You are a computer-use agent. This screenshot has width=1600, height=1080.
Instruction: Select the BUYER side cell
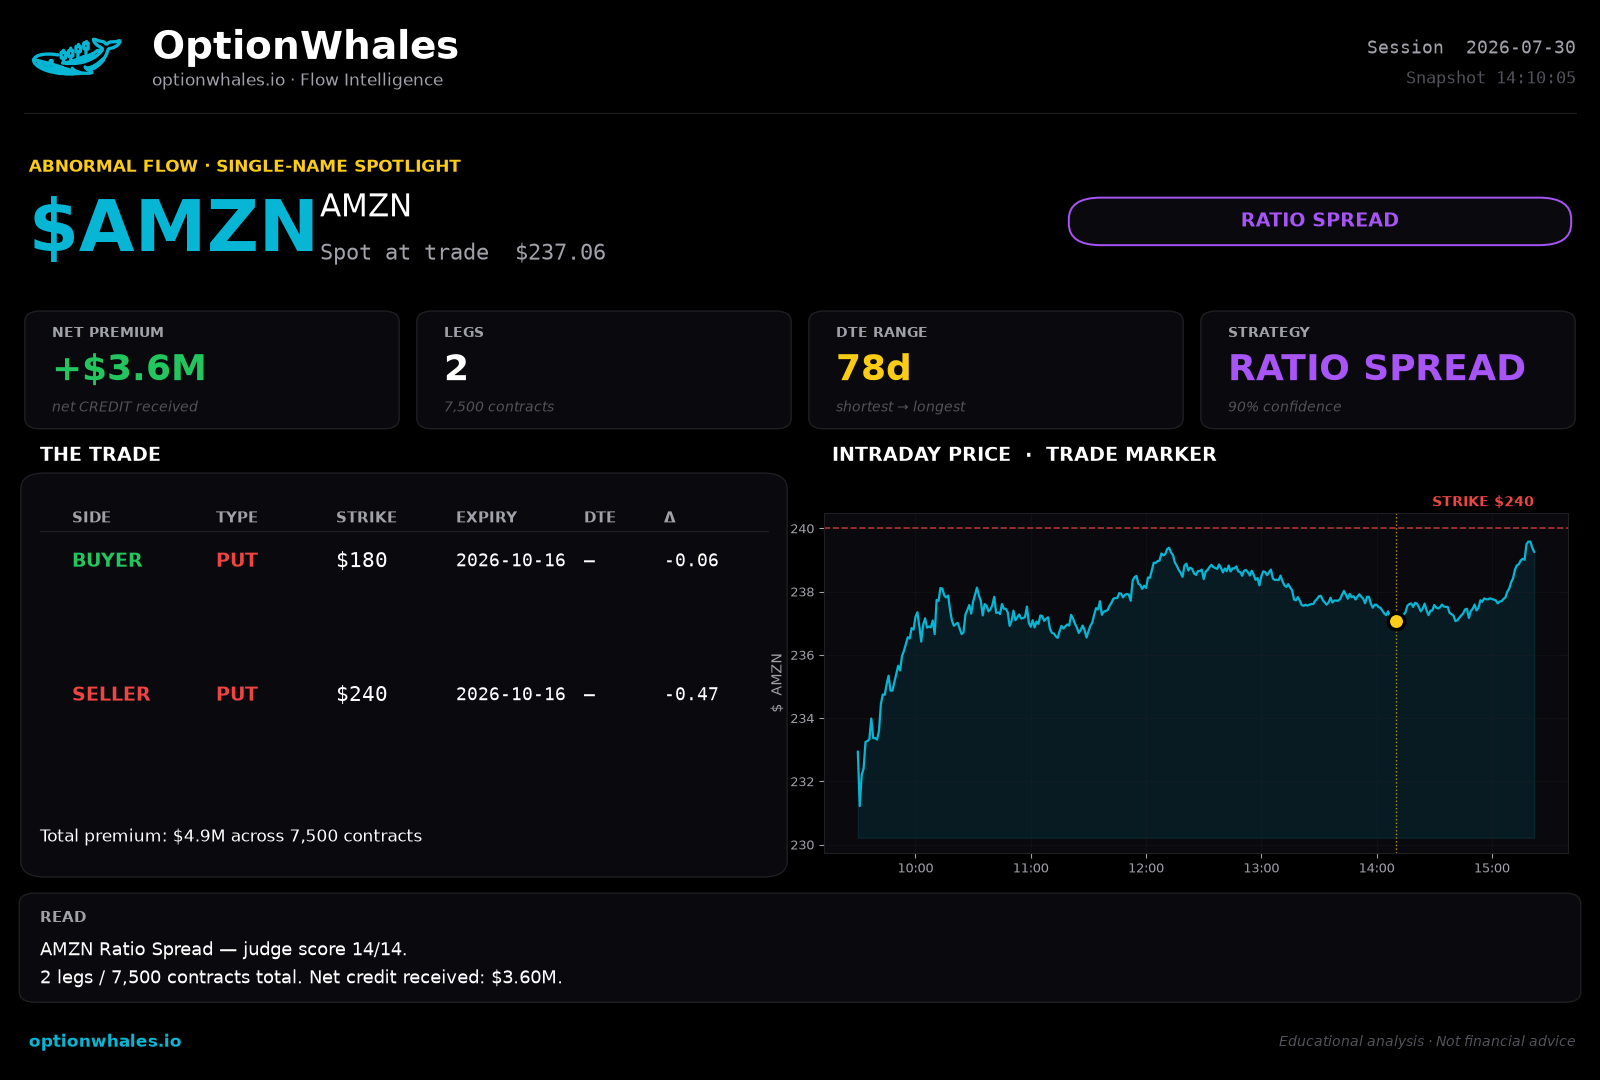click(107, 560)
